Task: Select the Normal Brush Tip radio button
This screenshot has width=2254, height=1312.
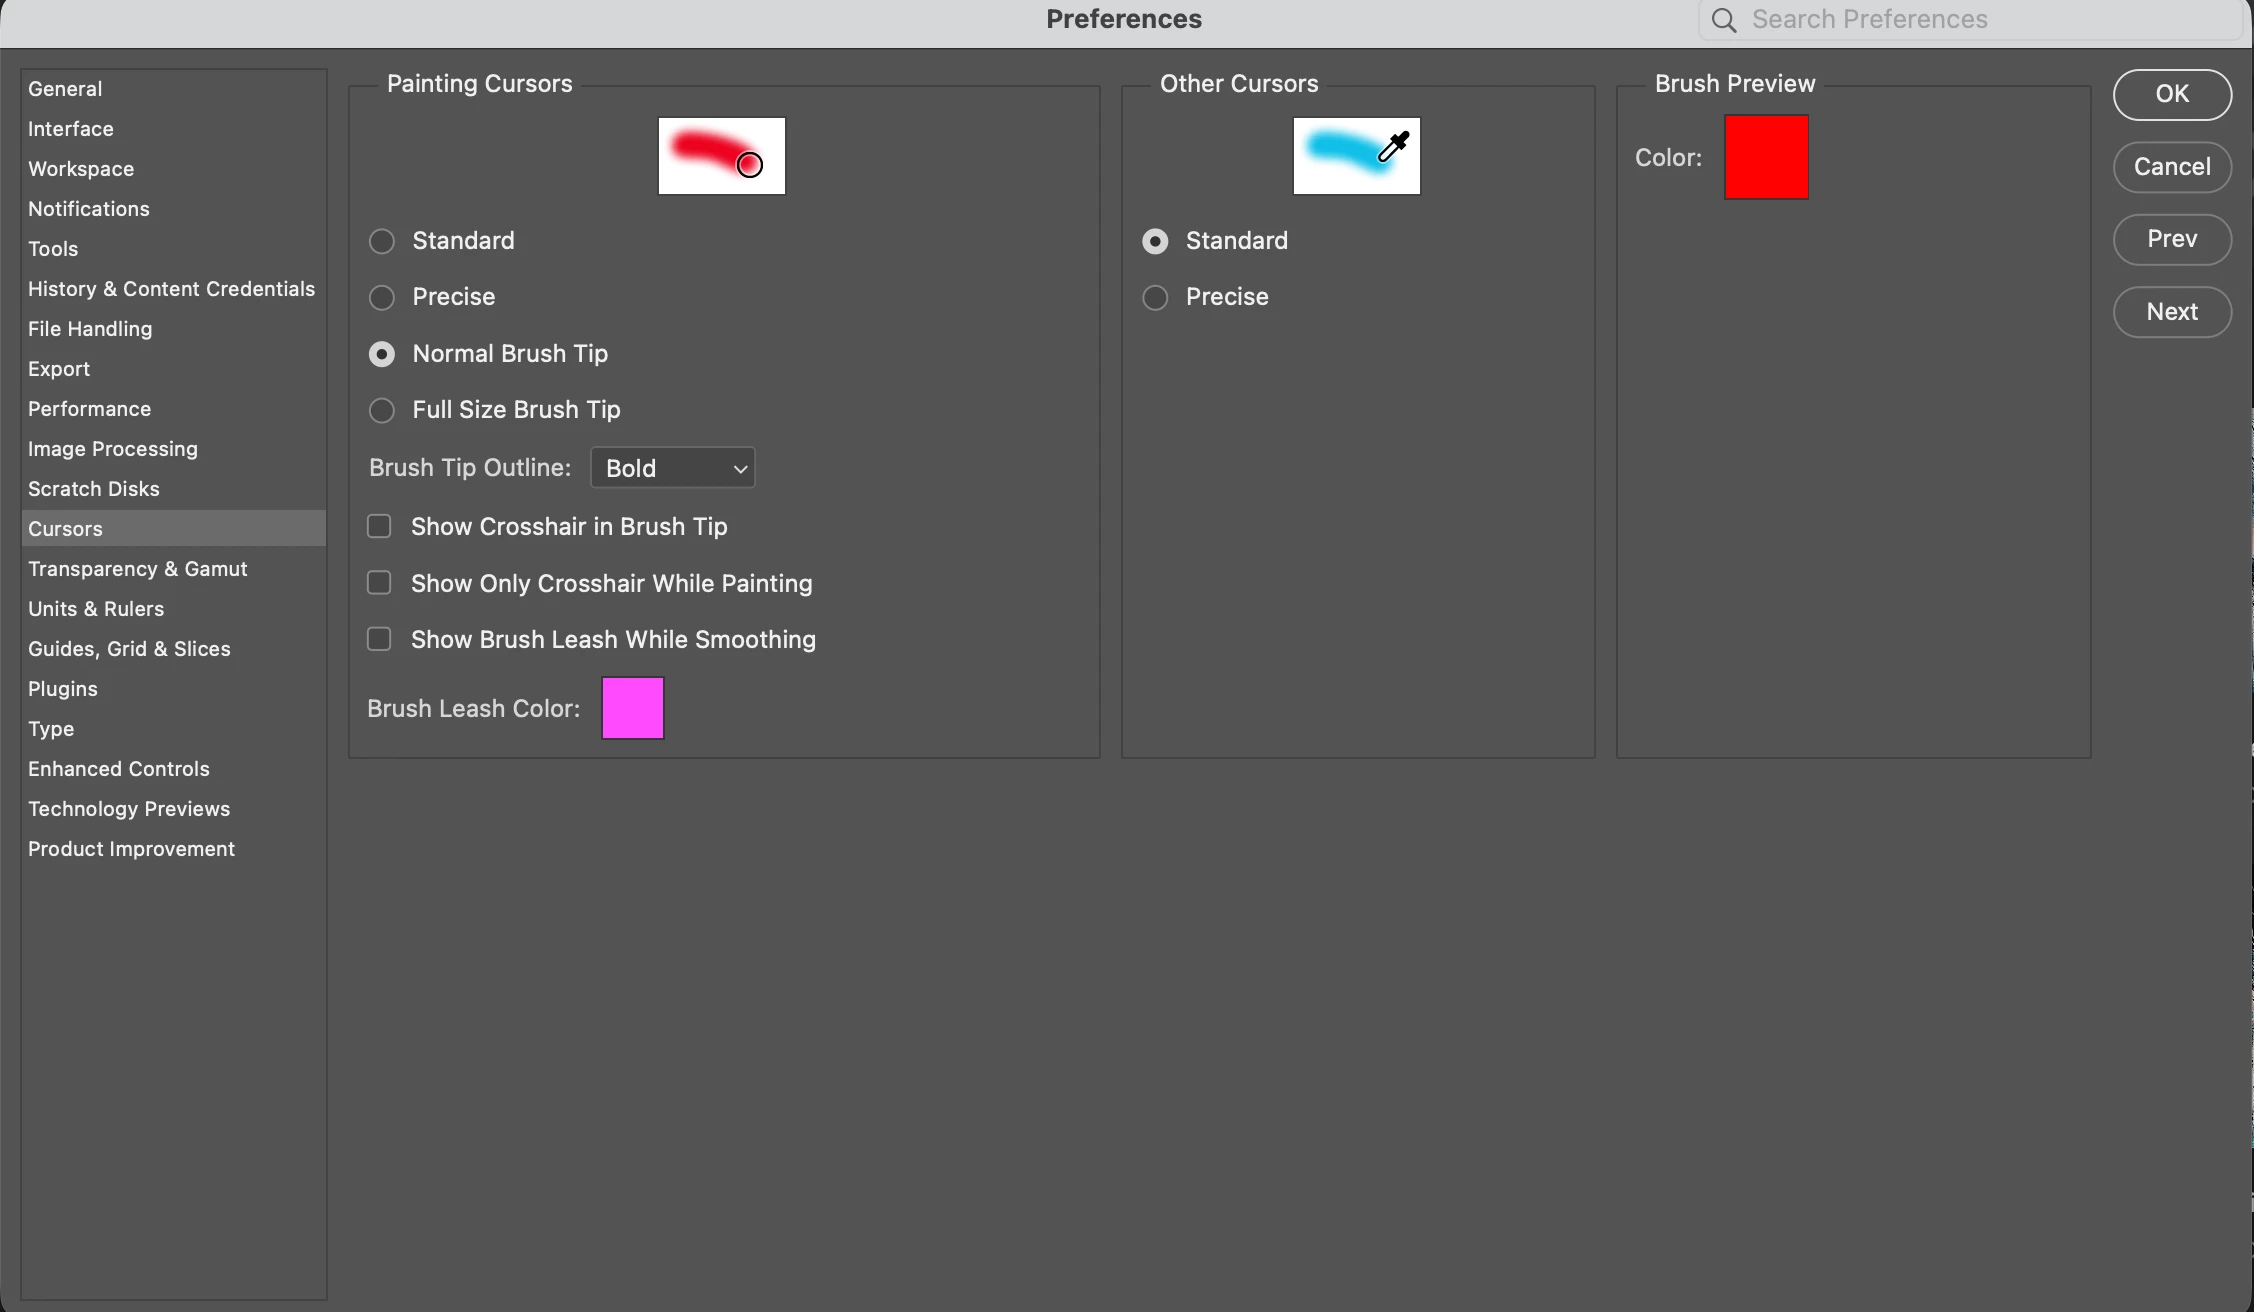Action: tap(382, 354)
